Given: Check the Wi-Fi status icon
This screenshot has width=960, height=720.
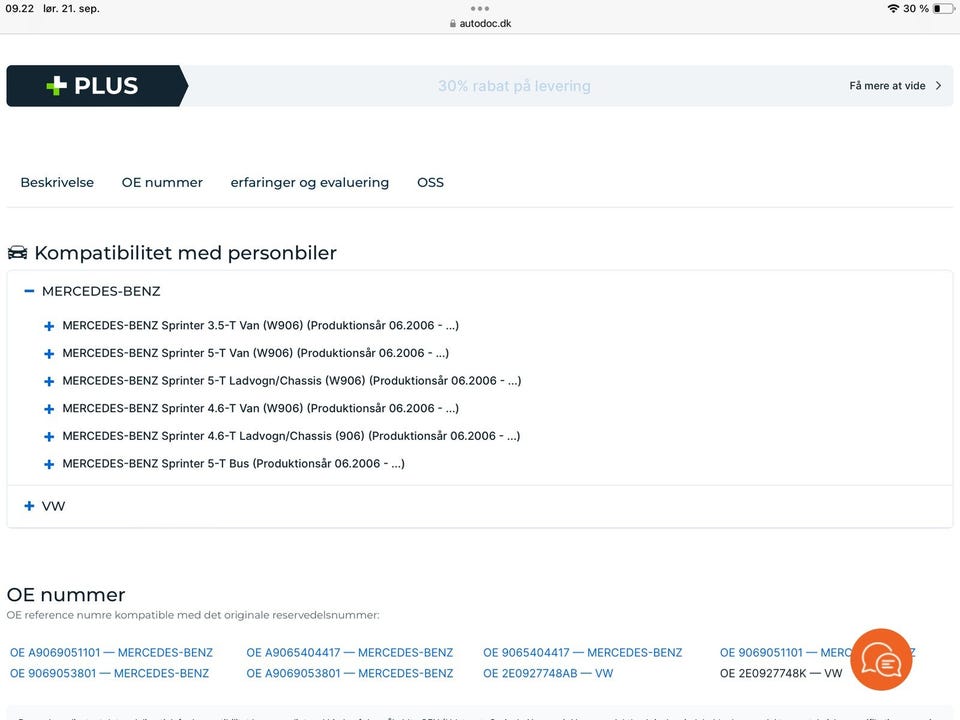Looking at the screenshot, I should coord(893,9).
